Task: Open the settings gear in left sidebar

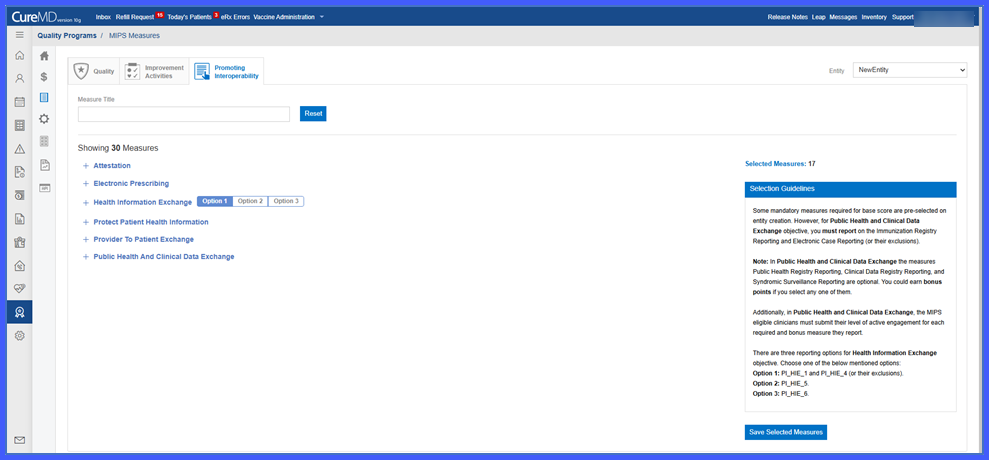Action: pos(20,336)
